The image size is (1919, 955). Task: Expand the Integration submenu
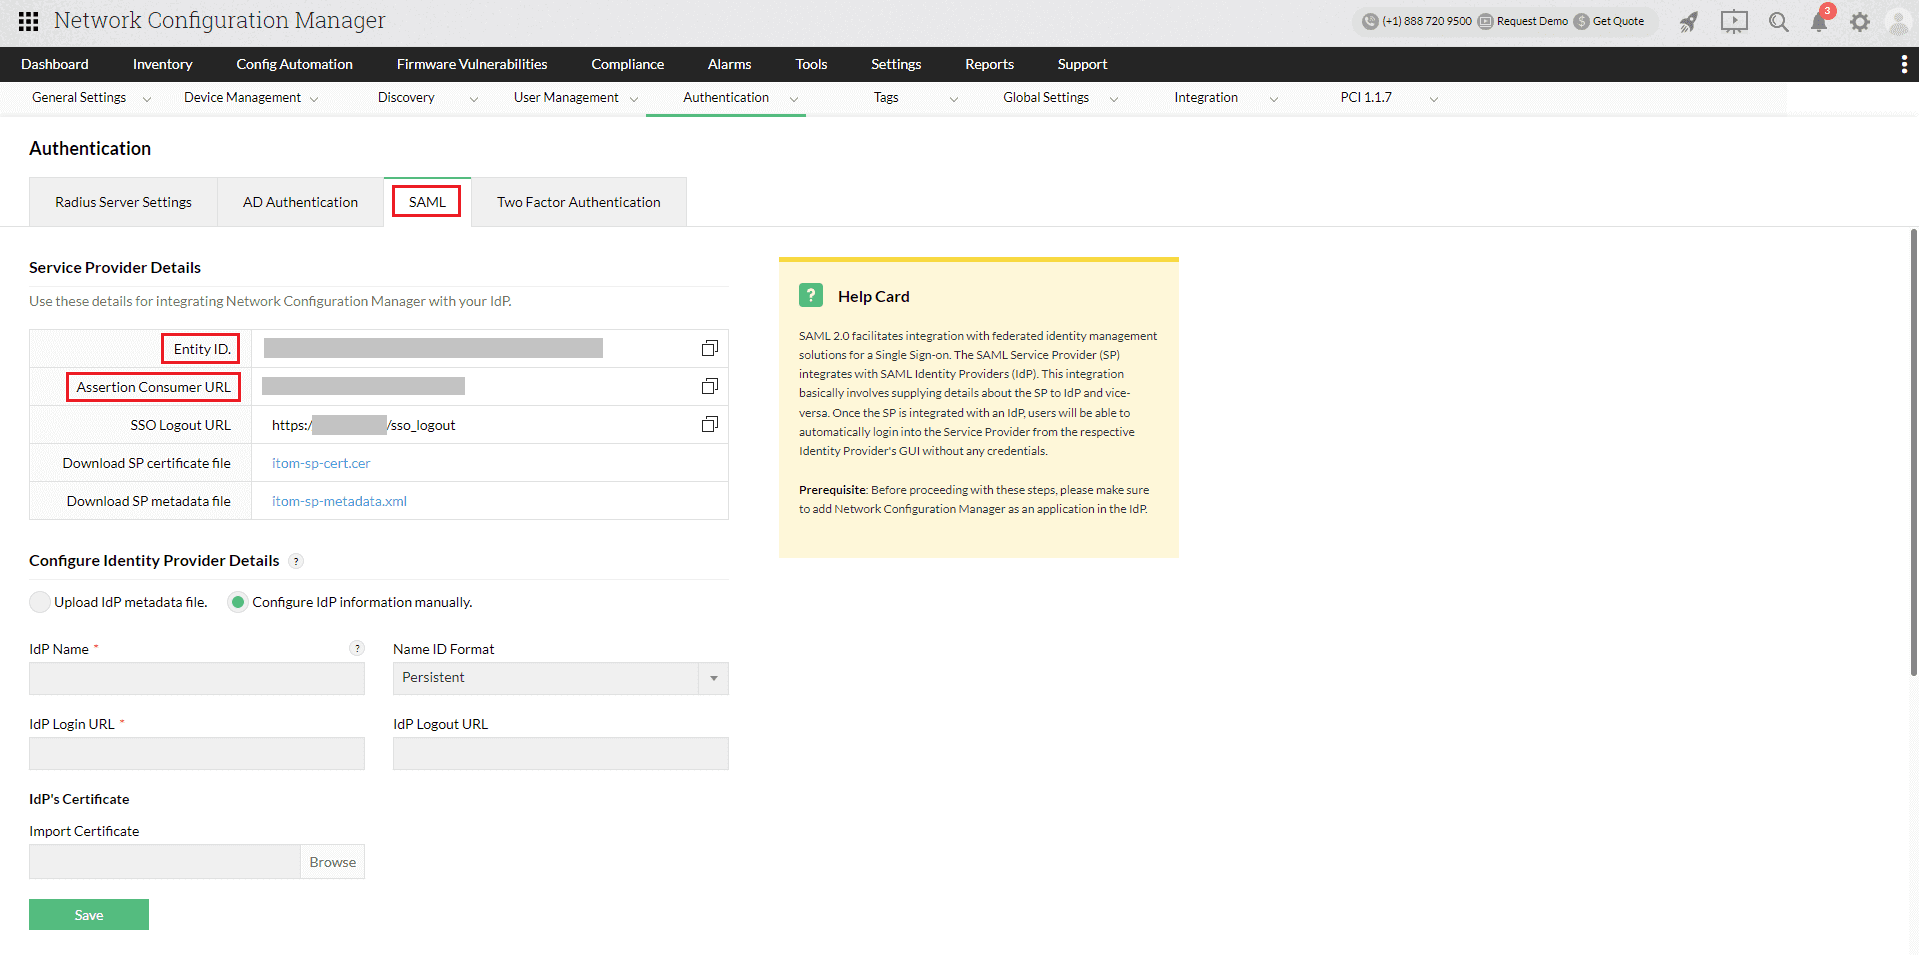pyautogui.click(x=1274, y=99)
